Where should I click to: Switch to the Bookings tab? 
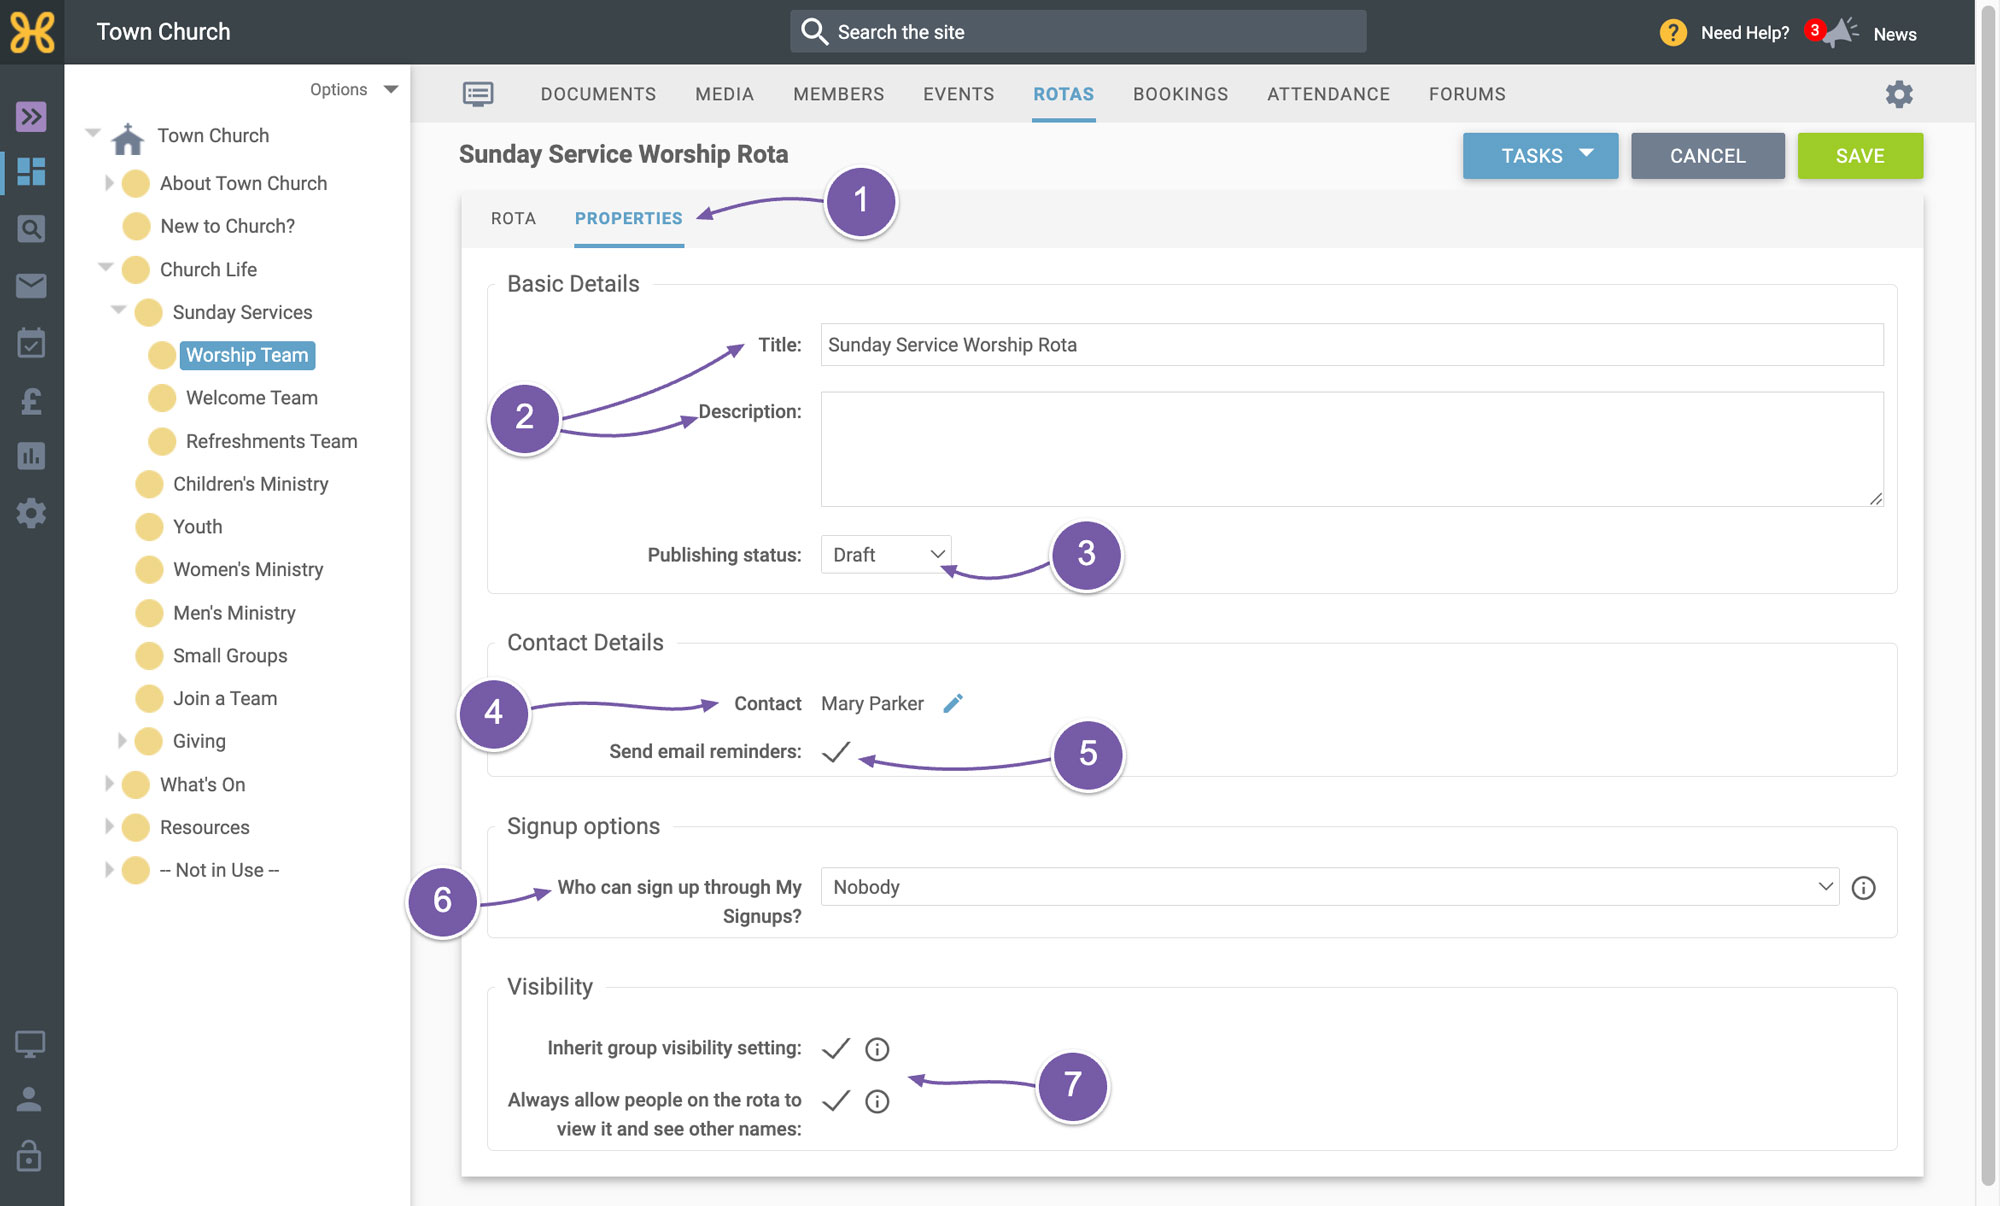point(1180,94)
